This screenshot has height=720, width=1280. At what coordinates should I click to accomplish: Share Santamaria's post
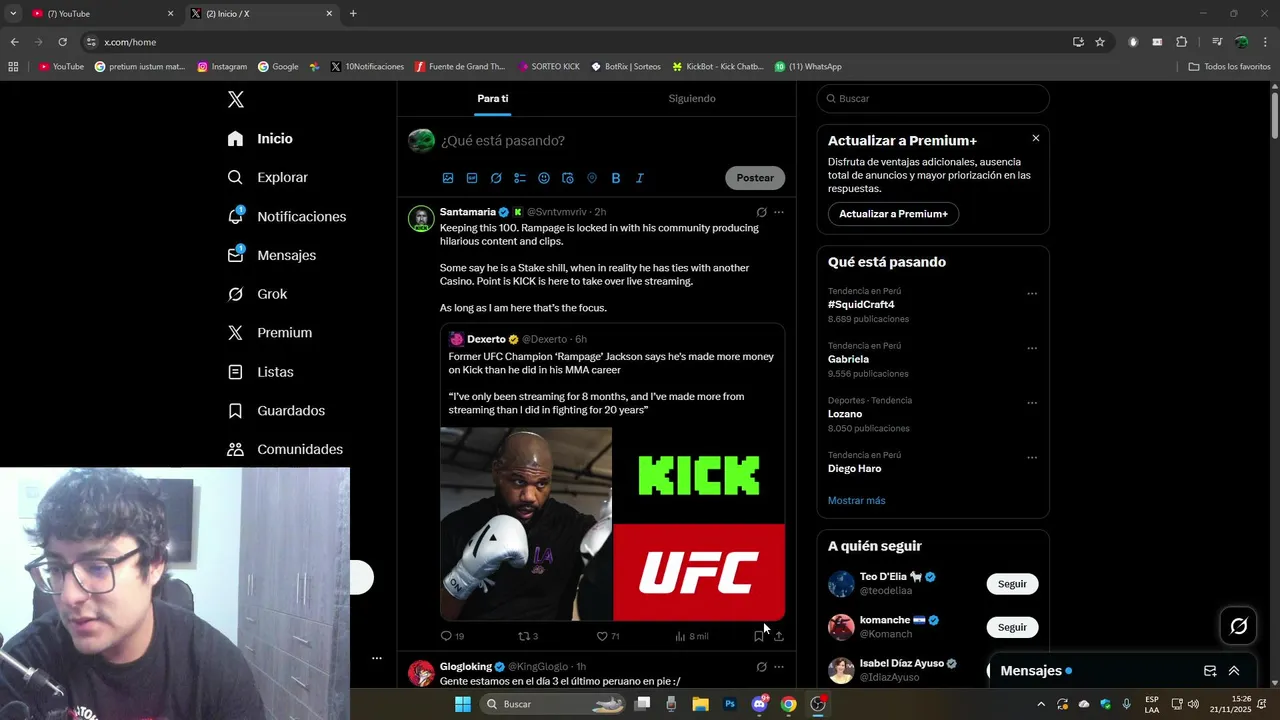click(x=779, y=636)
